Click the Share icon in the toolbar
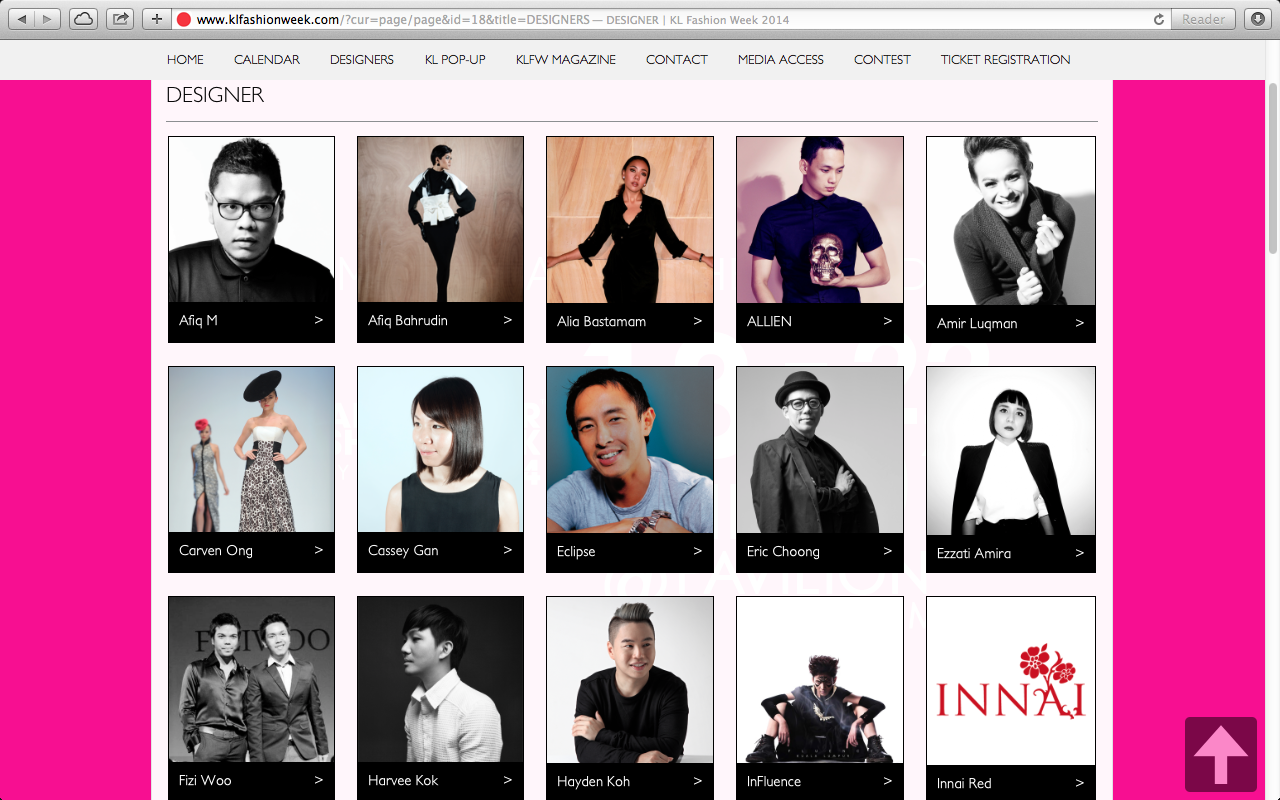1280x800 pixels. tap(120, 19)
